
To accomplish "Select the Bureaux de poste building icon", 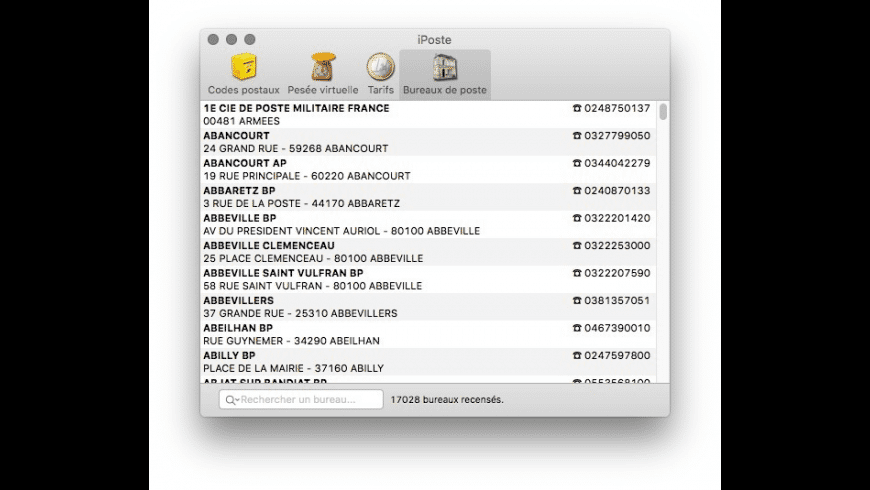I will tap(445, 67).
